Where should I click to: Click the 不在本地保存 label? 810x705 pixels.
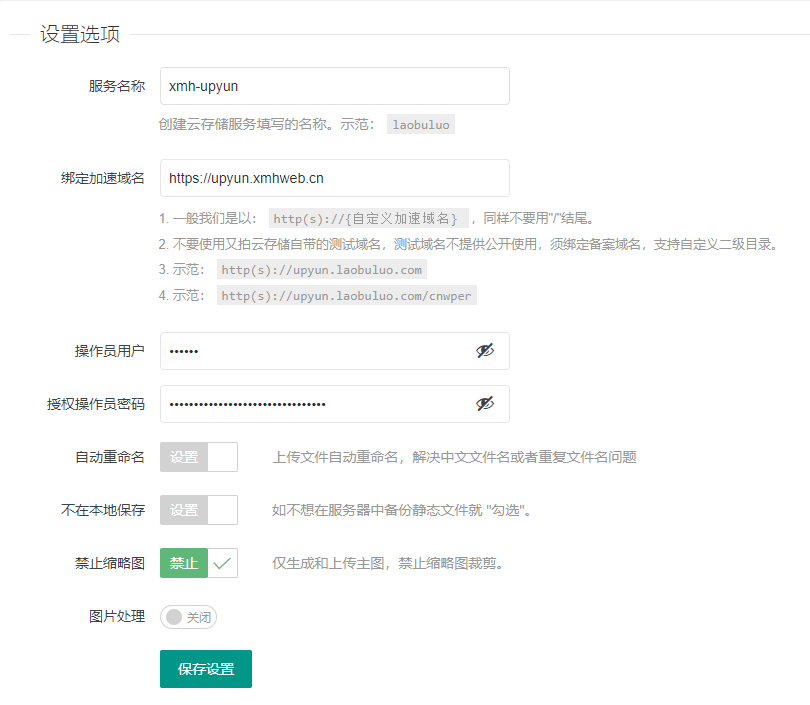(x=103, y=510)
